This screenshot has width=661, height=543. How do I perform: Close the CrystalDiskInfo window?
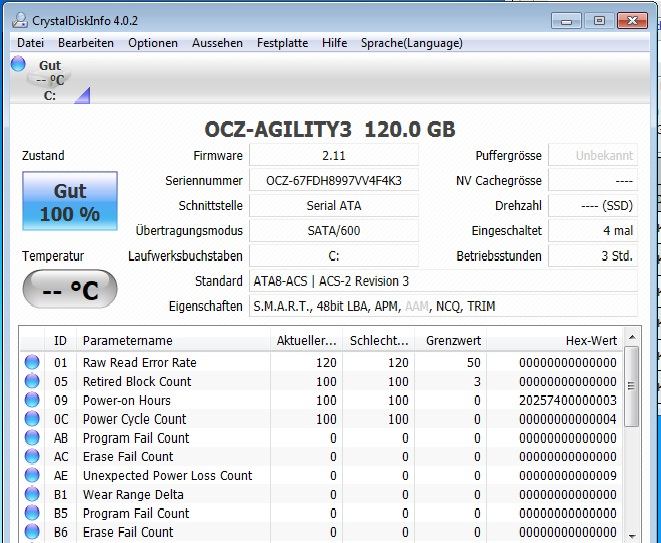pos(632,21)
